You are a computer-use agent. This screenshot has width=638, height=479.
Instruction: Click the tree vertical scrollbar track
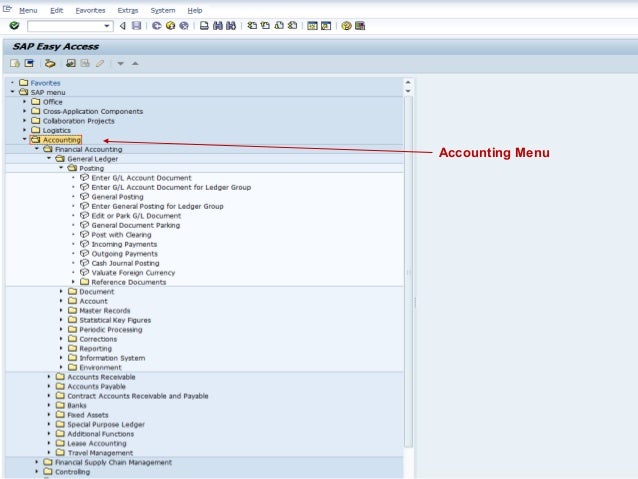[x=409, y=271]
